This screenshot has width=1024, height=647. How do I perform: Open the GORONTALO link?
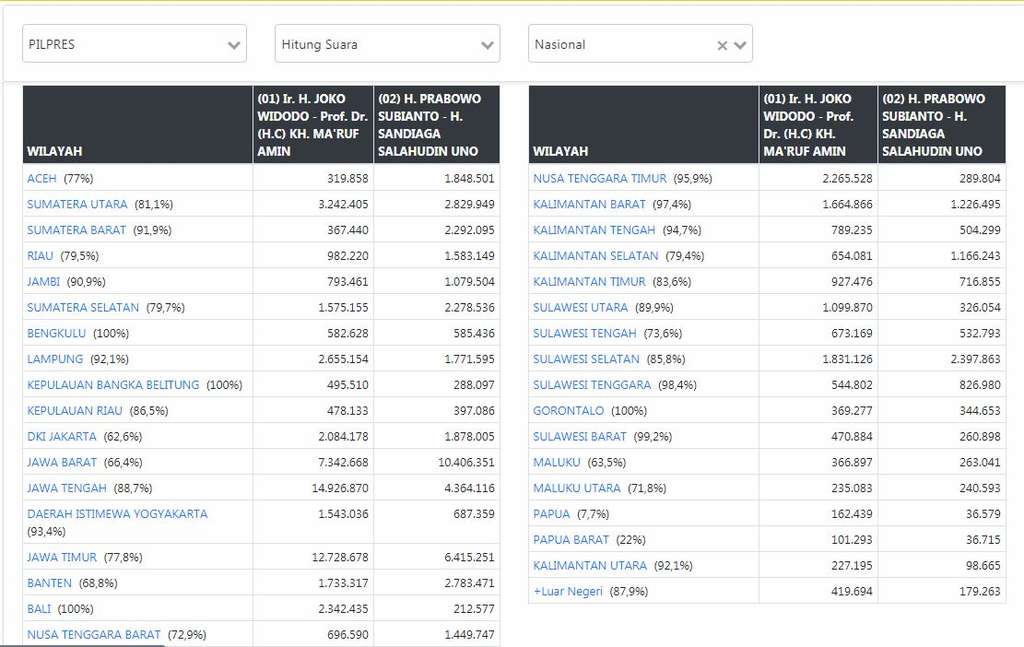tap(568, 411)
